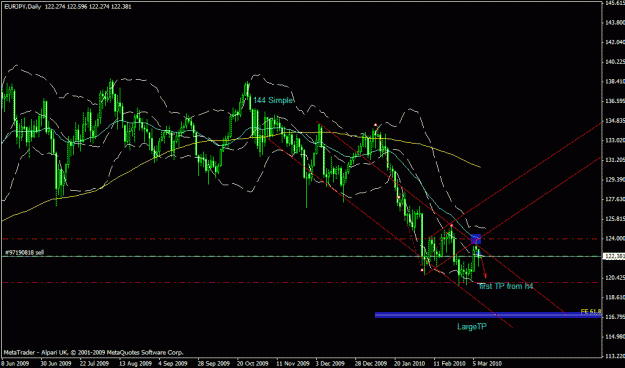Click the 'EURJPY,Daily' chart title text
Viewport: 625px width, 368px height.
point(22,6)
